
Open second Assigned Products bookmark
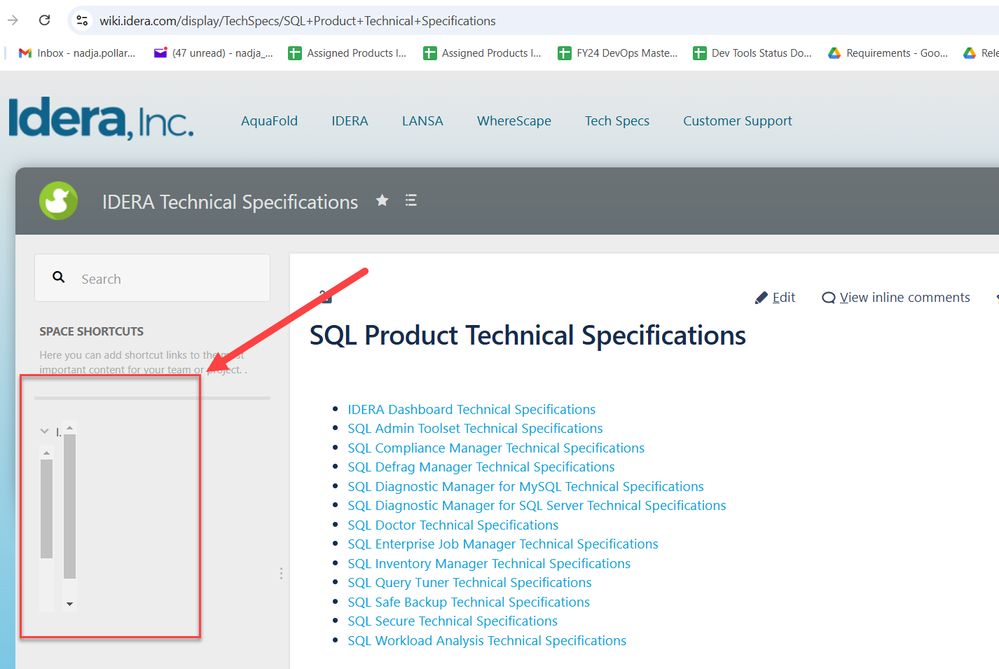(482, 54)
